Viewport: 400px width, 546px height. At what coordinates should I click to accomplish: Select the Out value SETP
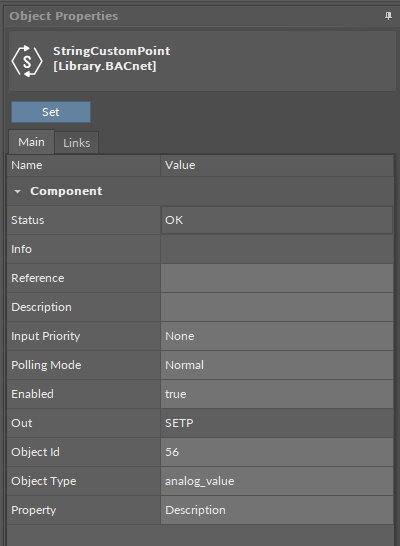(277, 423)
